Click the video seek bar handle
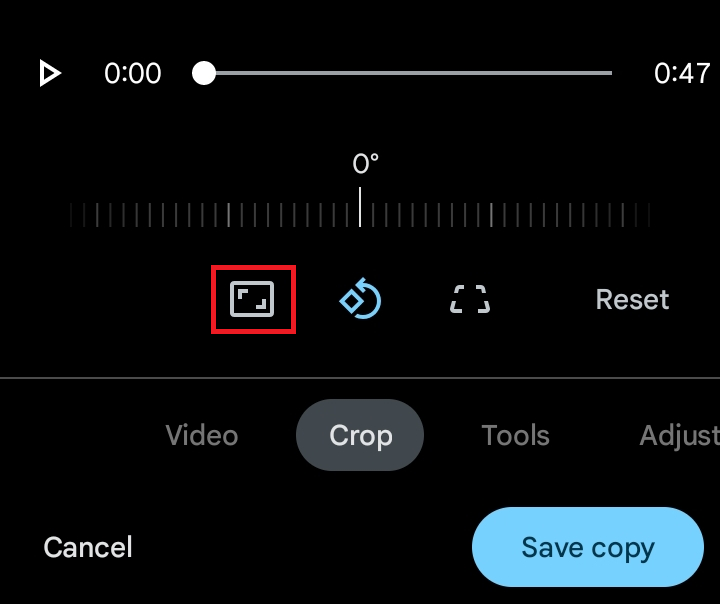This screenshot has height=604, width=720. (x=204, y=73)
